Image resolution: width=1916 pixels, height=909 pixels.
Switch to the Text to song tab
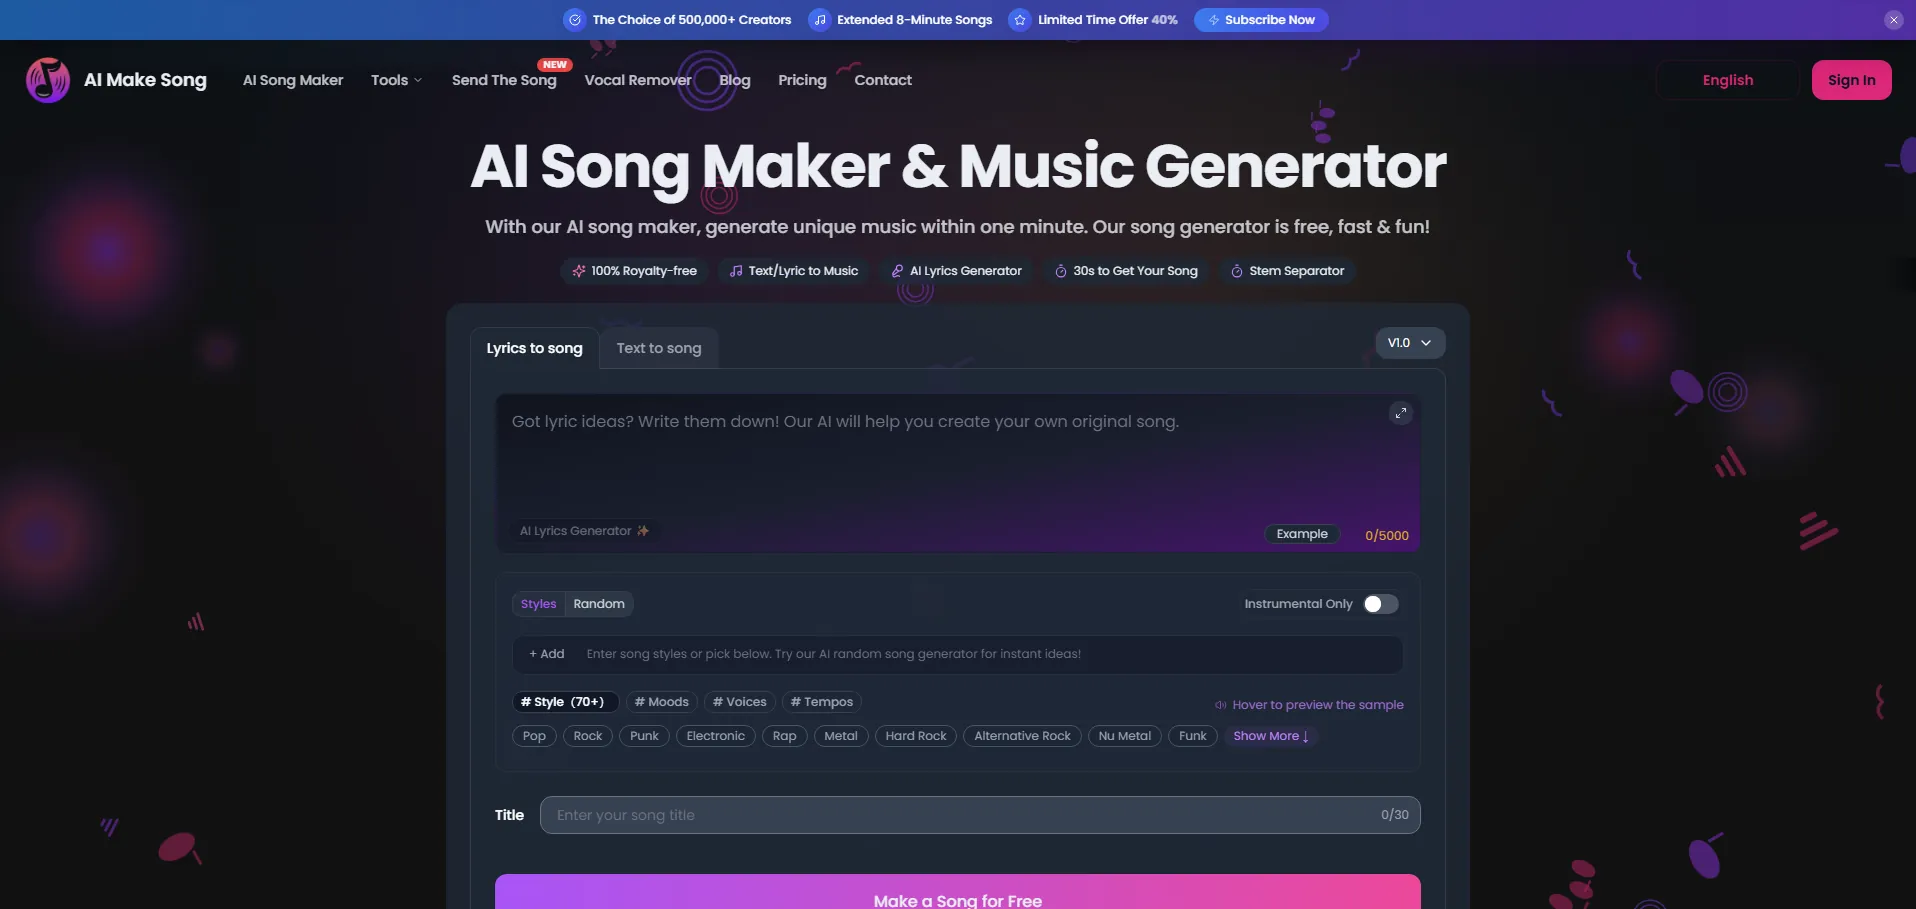(658, 348)
